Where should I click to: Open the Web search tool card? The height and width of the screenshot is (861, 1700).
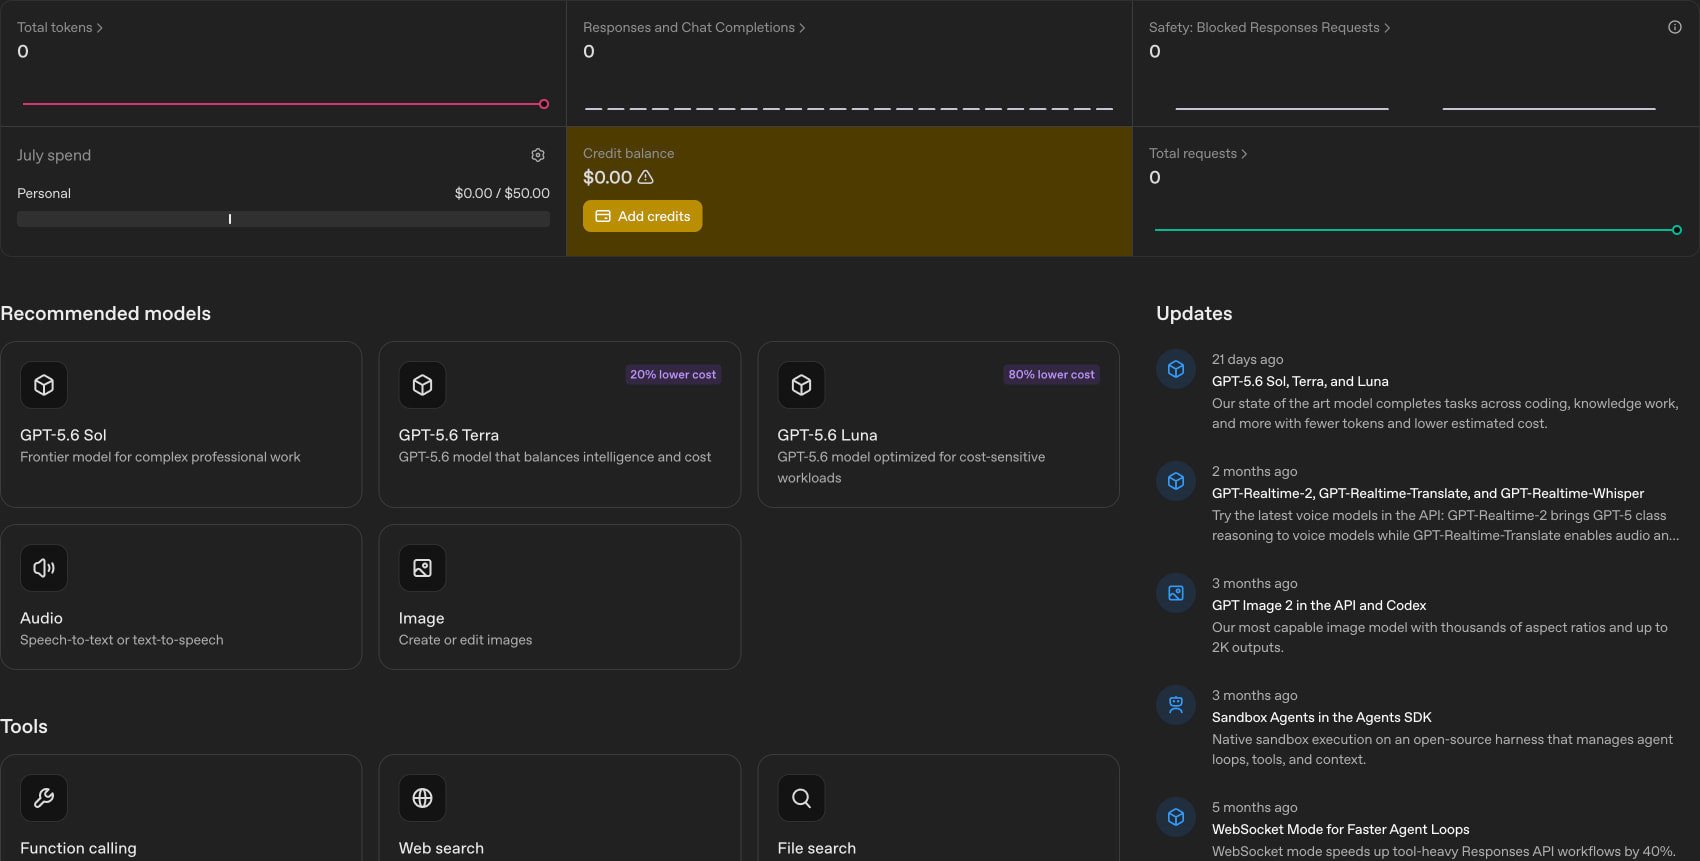point(560,808)
